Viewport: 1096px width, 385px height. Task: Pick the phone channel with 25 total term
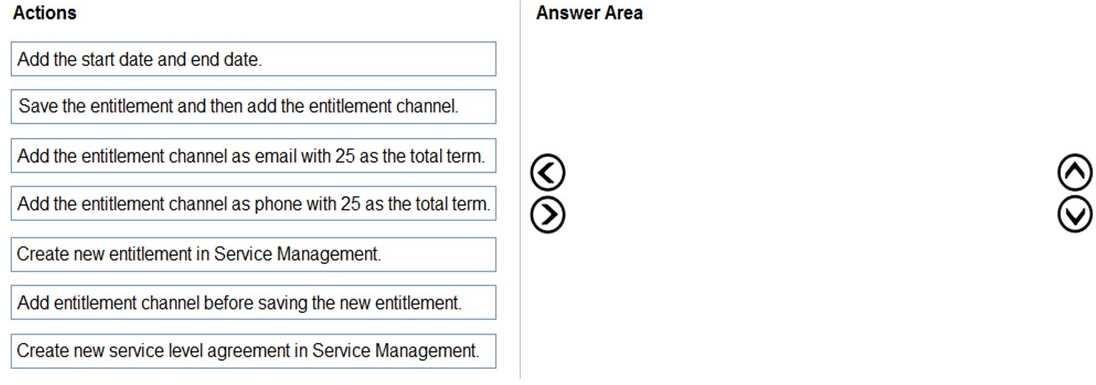coord(253,203)
